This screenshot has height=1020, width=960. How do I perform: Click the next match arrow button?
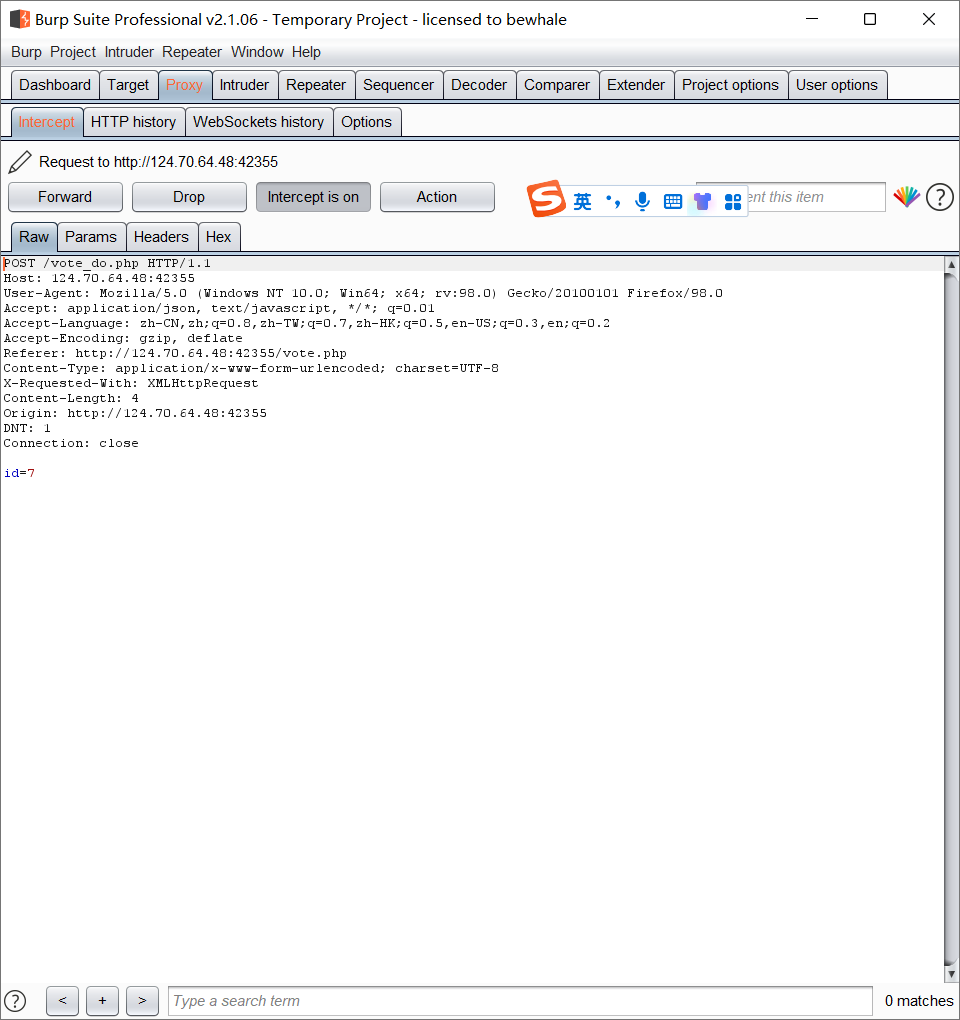click(x=142, y=1000)
